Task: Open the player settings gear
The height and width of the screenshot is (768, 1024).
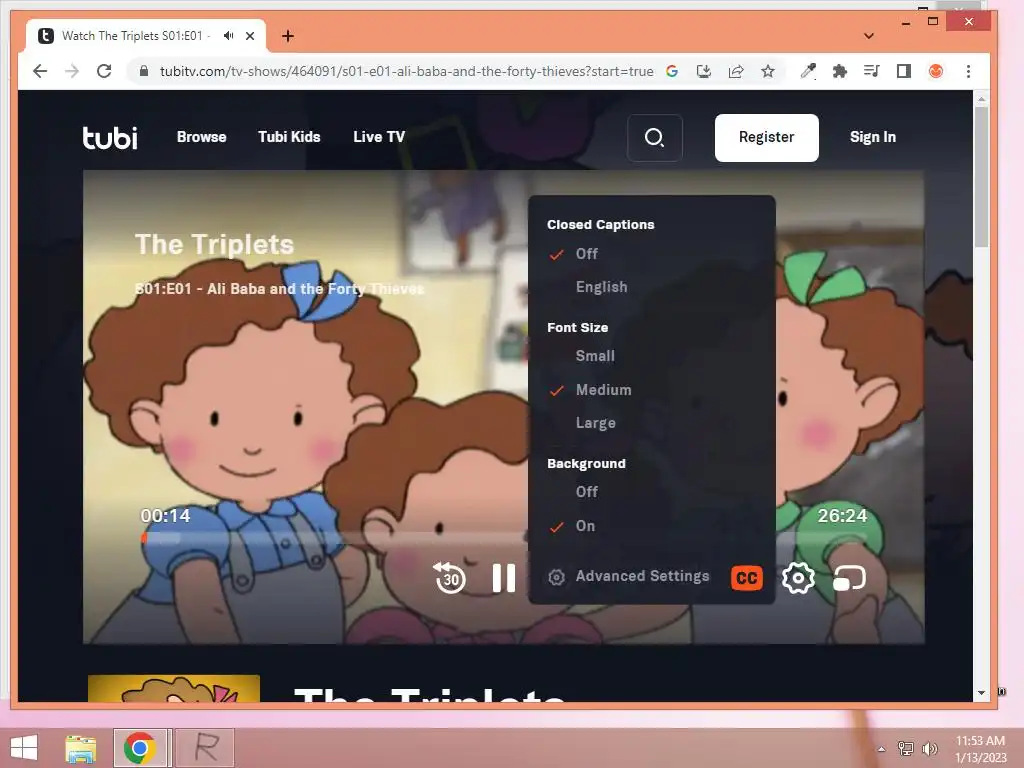Action: point(798,577)
